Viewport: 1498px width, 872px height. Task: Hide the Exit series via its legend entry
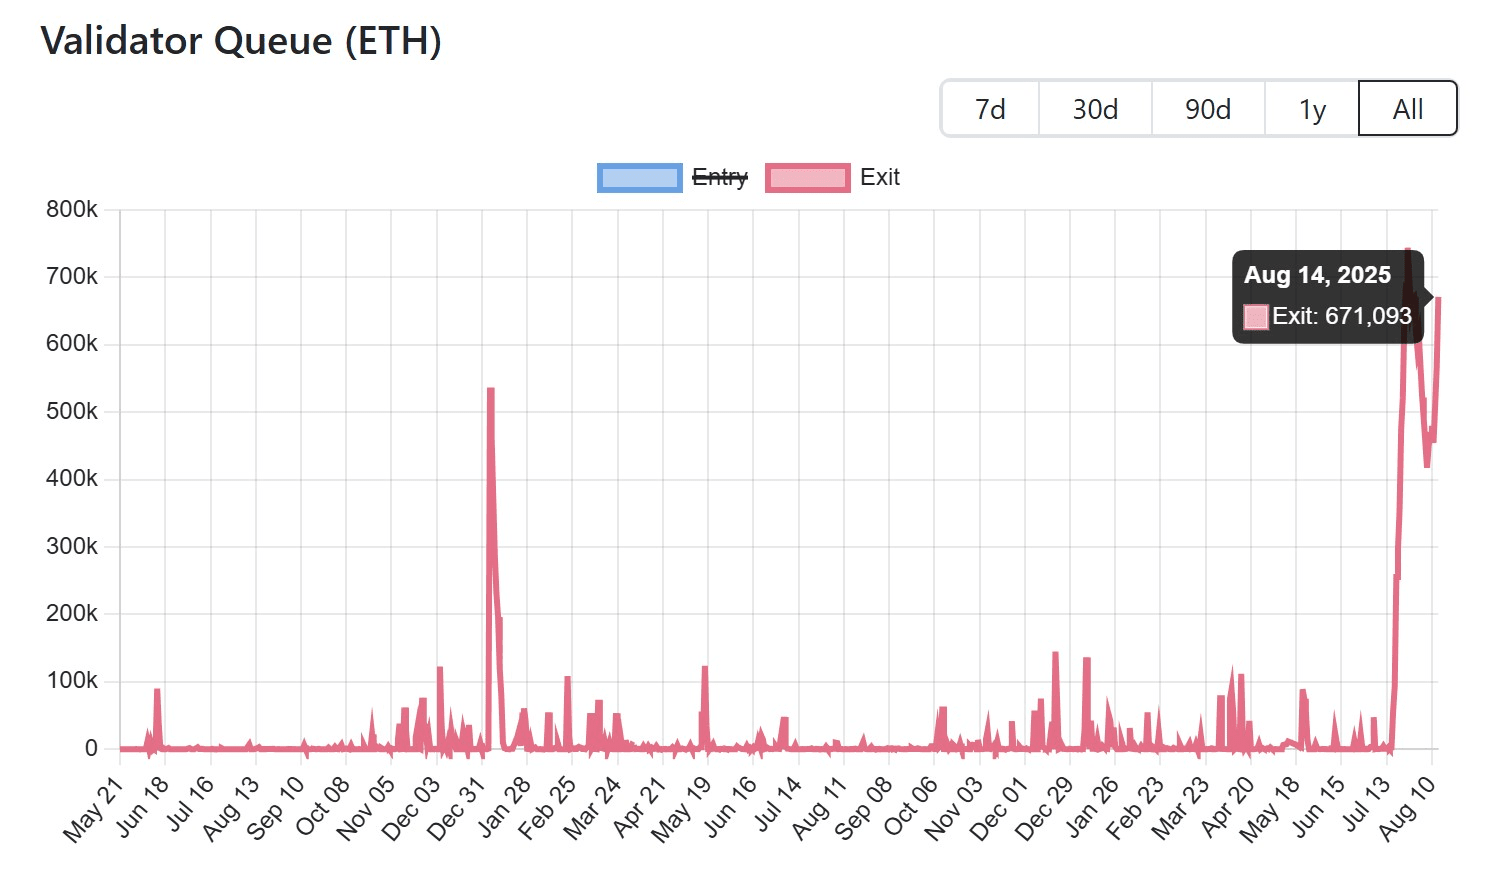pos(880,177)
